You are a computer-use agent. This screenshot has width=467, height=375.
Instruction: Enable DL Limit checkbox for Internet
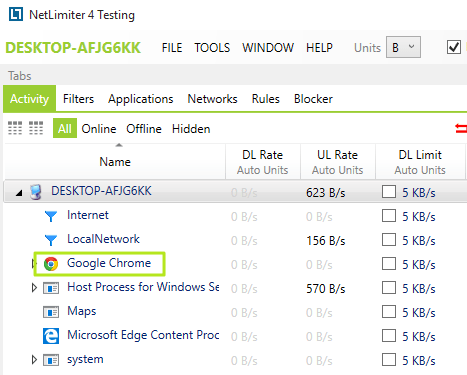click(389, 216)
